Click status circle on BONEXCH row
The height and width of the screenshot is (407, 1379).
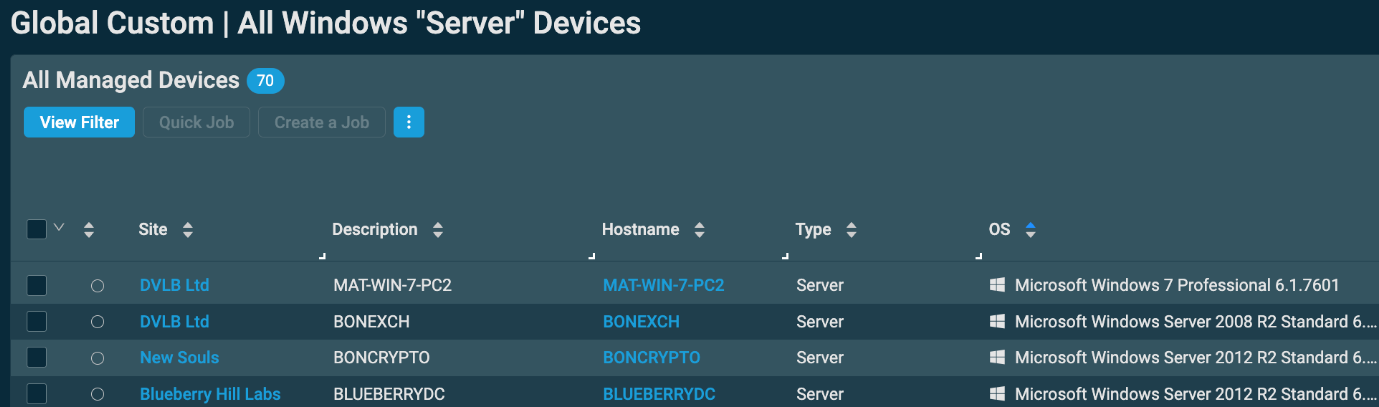tap(97, 322)
